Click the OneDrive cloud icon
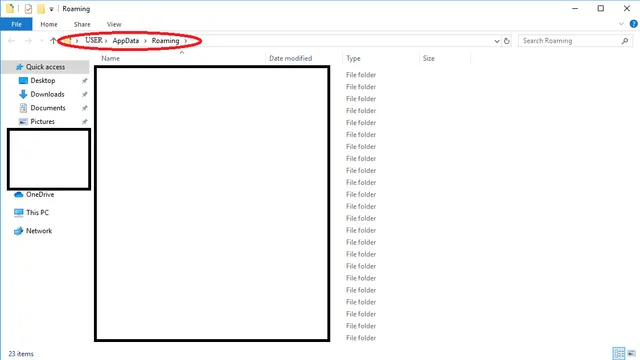Screen dimensions: 640x360 coord(18,195)
